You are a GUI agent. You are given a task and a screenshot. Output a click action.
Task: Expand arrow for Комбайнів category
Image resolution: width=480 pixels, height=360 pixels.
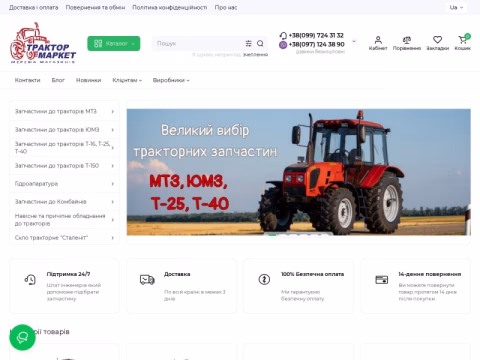(x=113, y=202)
